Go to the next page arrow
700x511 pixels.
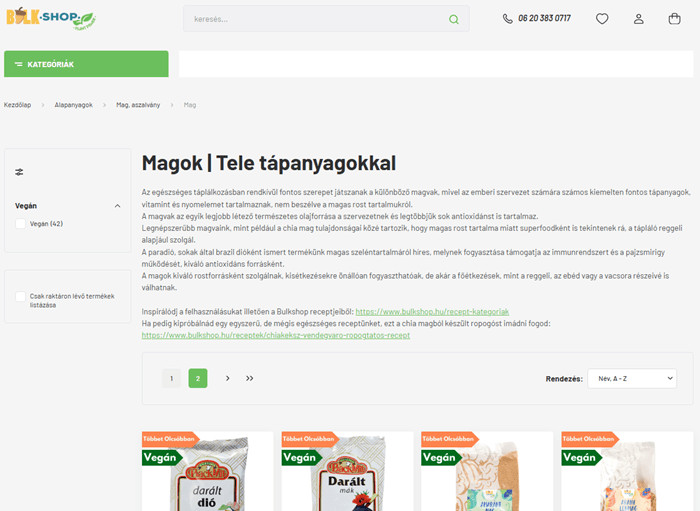click(x=227, y=378)
